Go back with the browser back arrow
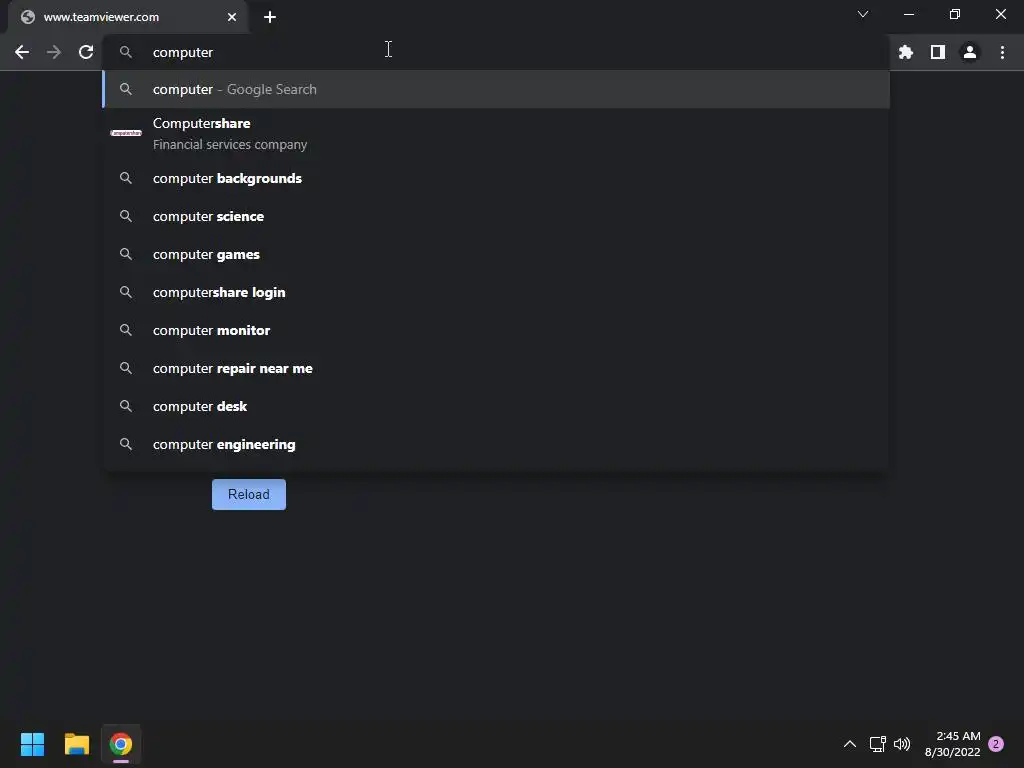 pos(22,52)
